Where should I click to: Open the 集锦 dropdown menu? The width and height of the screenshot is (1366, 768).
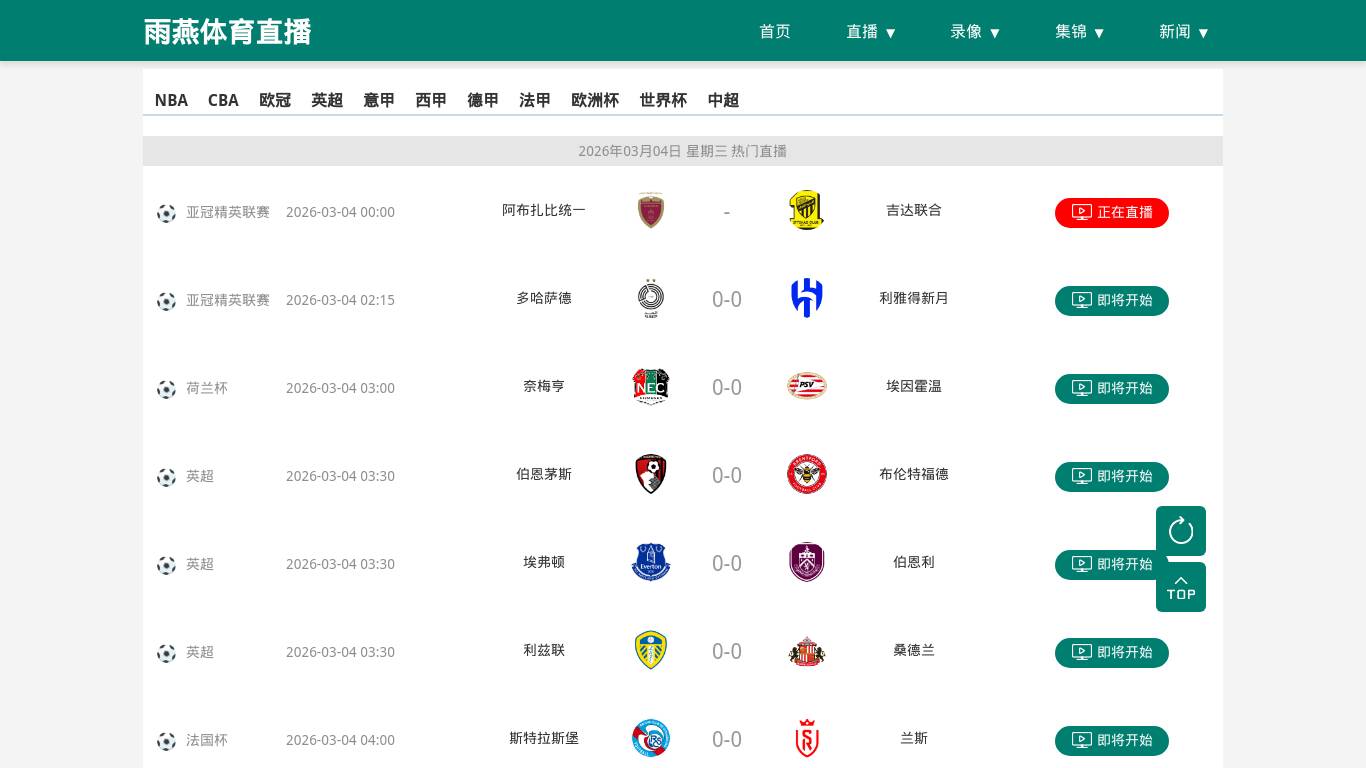[1080, 32]
